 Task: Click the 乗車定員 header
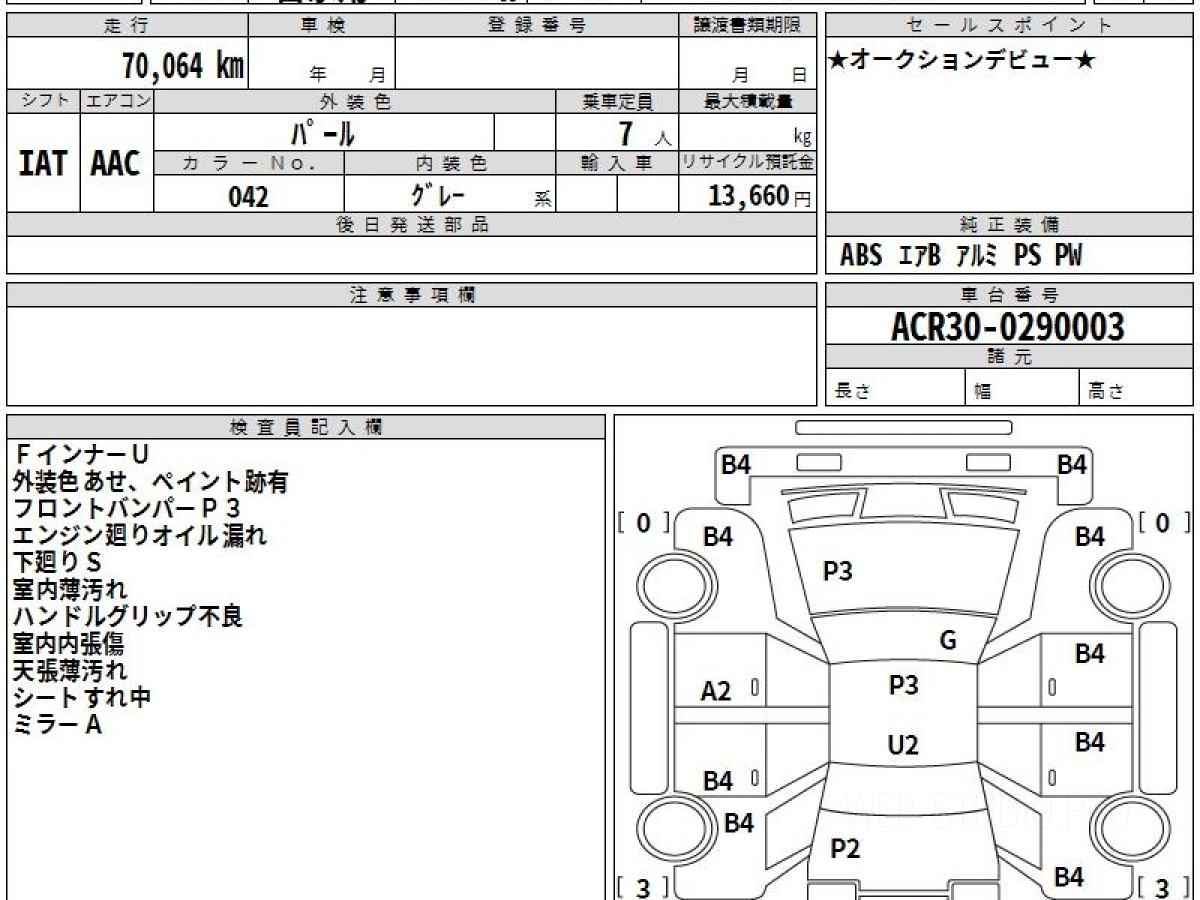617,101
